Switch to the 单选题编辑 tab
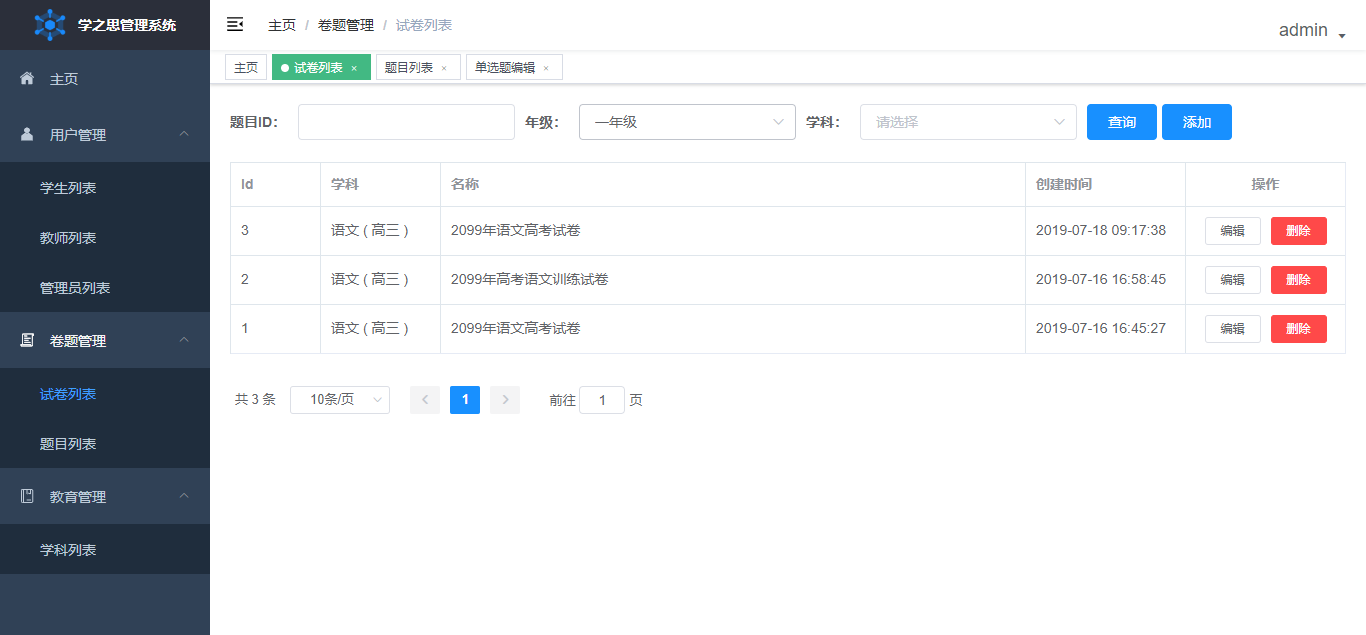Viewport: 1366px width, 635px height. pyautogui.click(x=505, y=67)
